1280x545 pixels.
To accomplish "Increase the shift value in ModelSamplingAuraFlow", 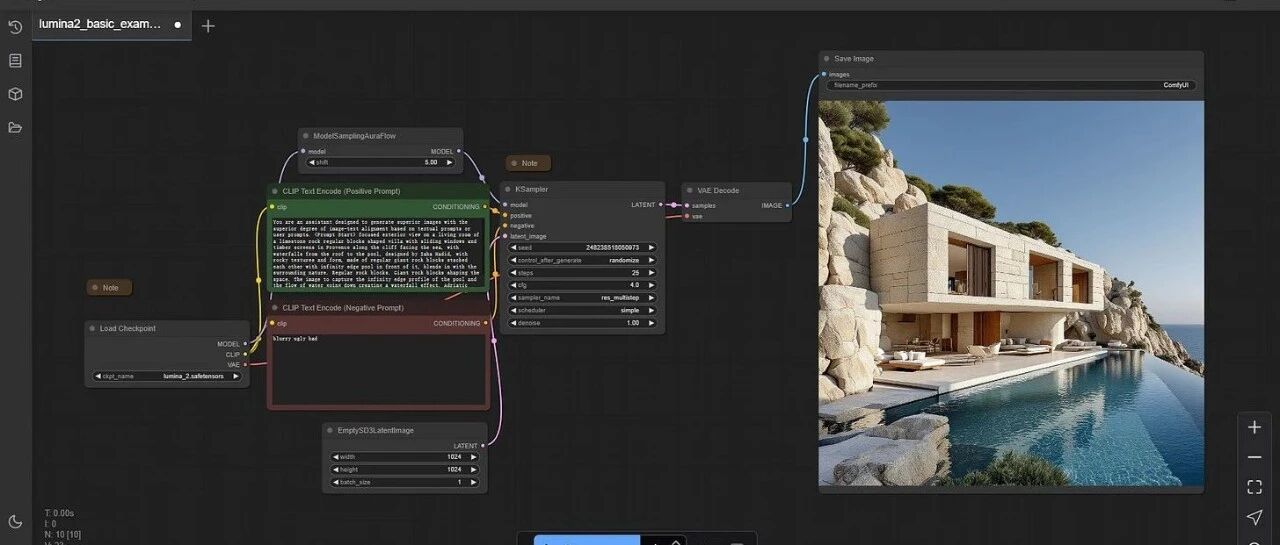I will coord(450,162).
